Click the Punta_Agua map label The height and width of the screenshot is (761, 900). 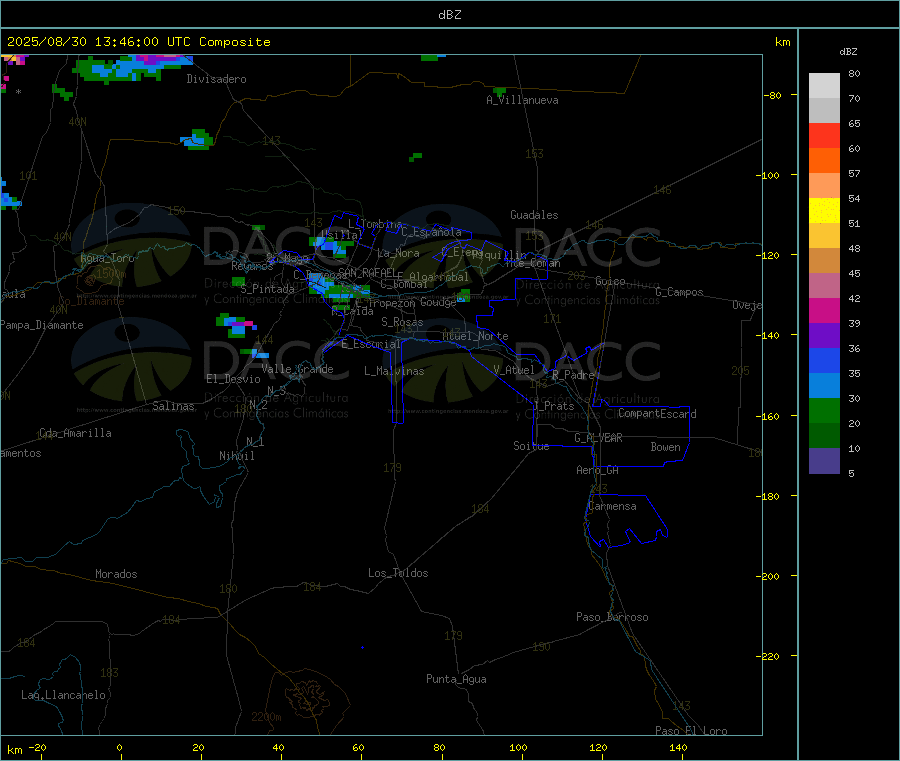click(456, 679)
